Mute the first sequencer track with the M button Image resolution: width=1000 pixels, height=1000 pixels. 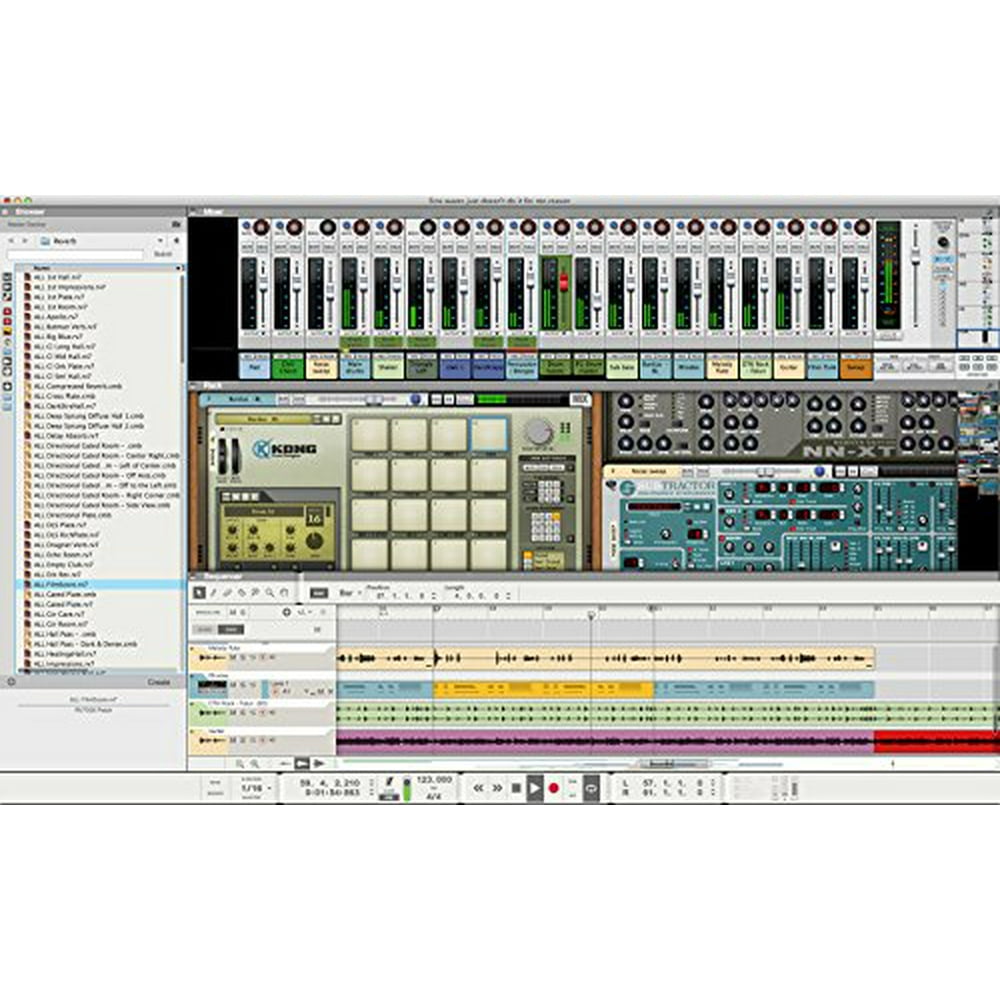click(231, 657)
